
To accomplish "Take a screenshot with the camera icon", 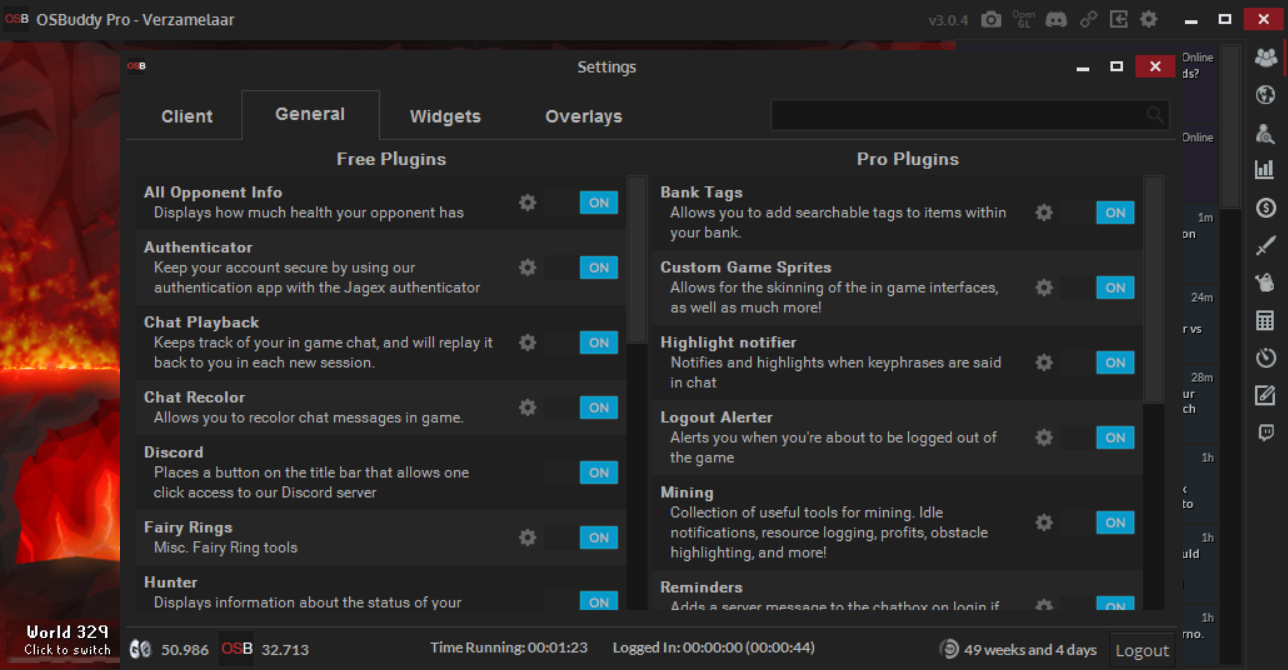I will [x=990, y=19].
